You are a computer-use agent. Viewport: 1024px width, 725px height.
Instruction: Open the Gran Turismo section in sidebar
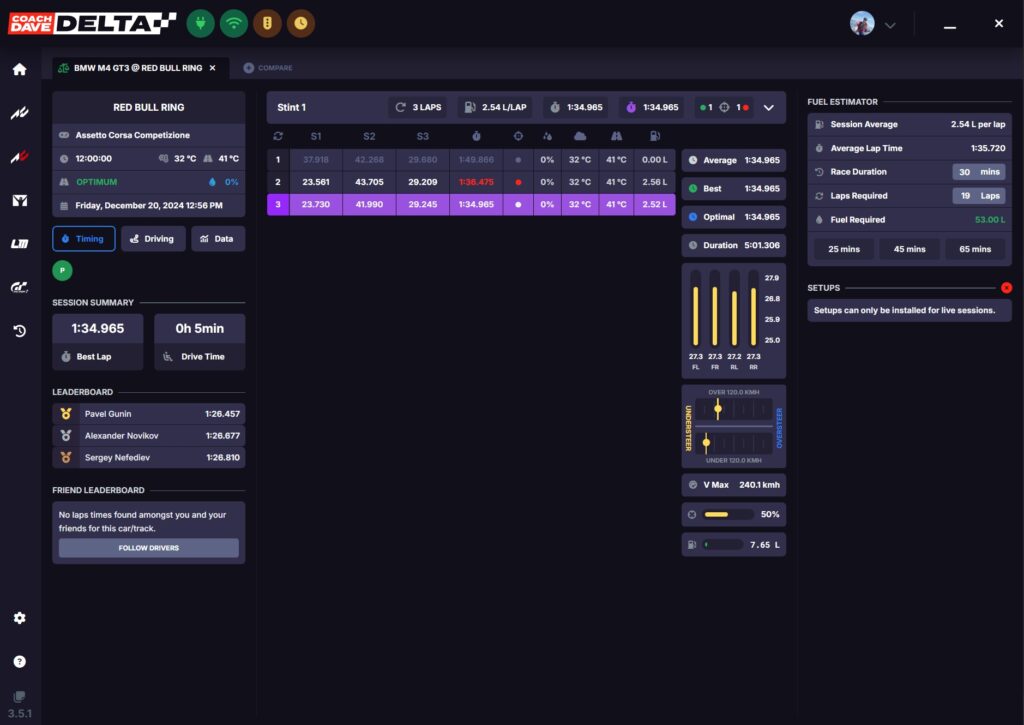coord(19,288)
